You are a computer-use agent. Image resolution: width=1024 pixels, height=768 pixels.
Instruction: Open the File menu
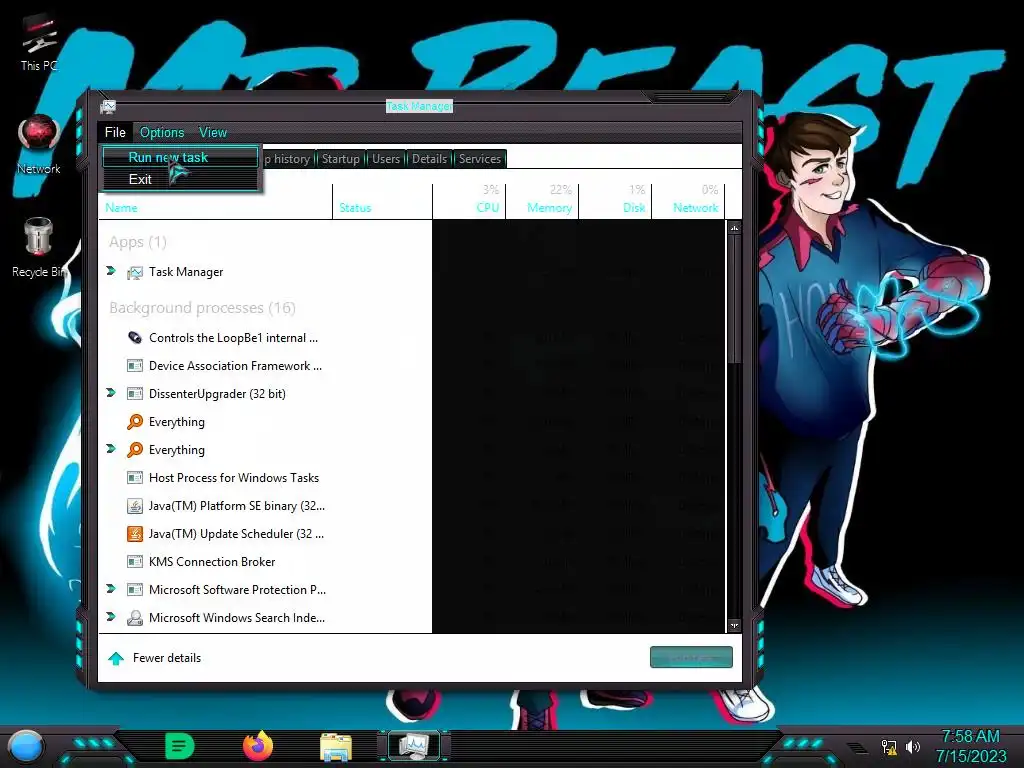(x=115, y=132)
